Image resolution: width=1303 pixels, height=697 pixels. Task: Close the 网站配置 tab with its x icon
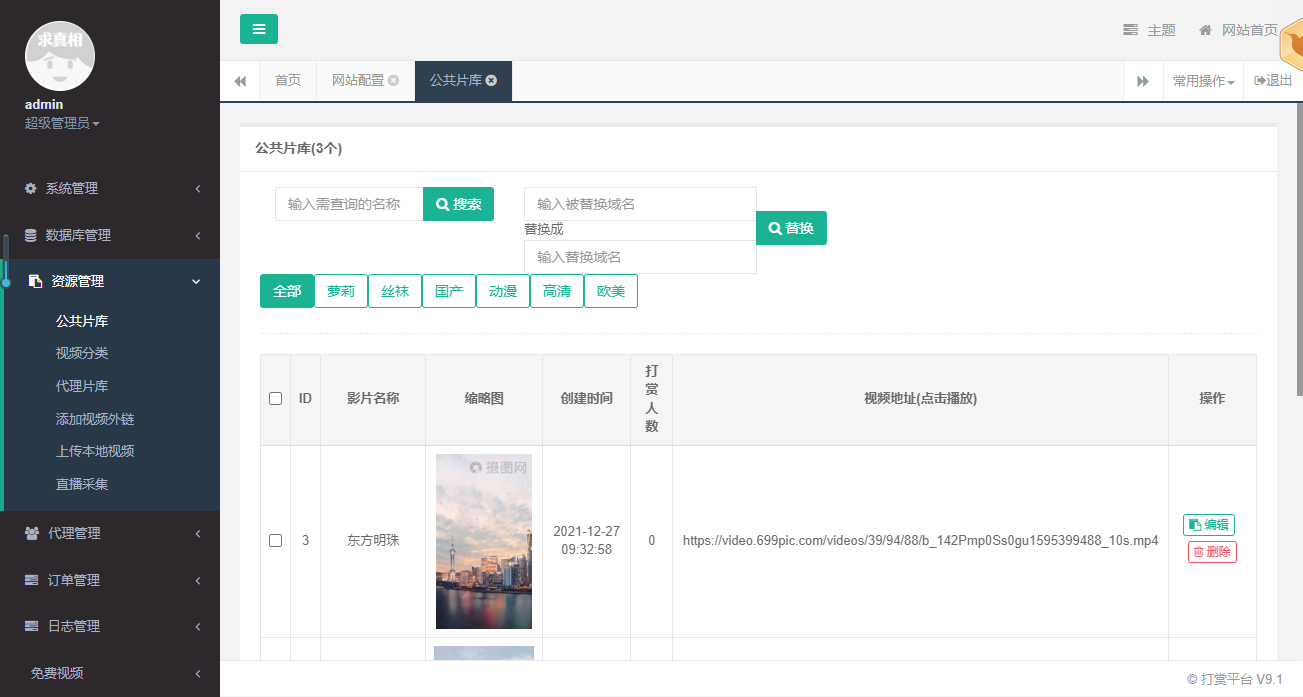tap(394, 81)
